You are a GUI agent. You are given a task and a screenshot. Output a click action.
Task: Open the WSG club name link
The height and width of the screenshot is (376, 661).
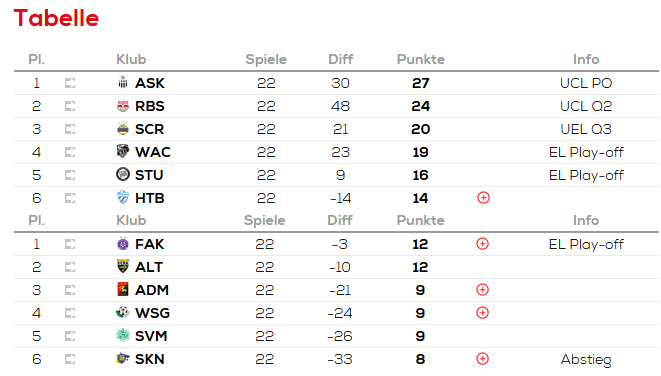(152, 313)
